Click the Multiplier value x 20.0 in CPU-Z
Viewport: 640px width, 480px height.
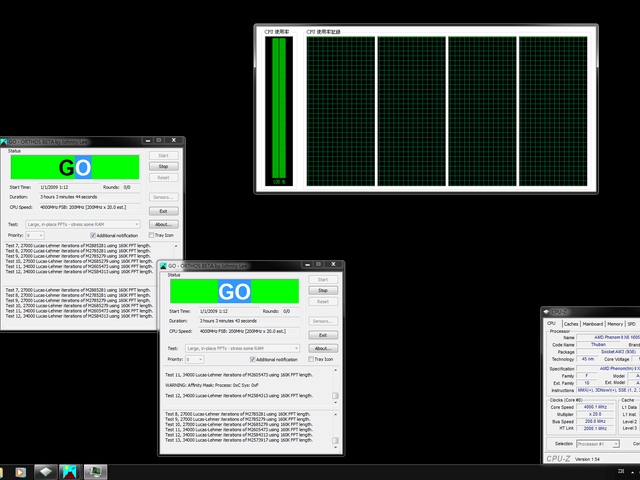(x=596, y=414)
